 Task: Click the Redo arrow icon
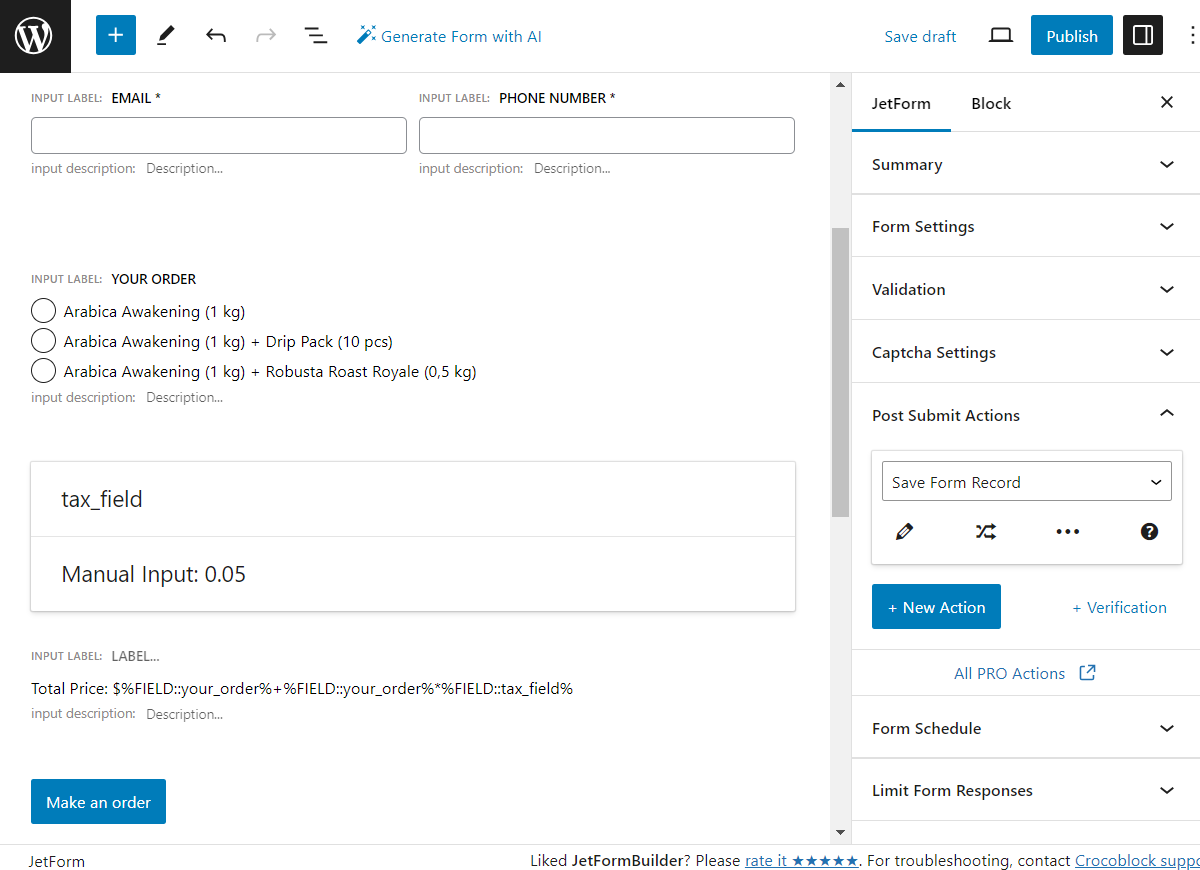click(265, 35)
